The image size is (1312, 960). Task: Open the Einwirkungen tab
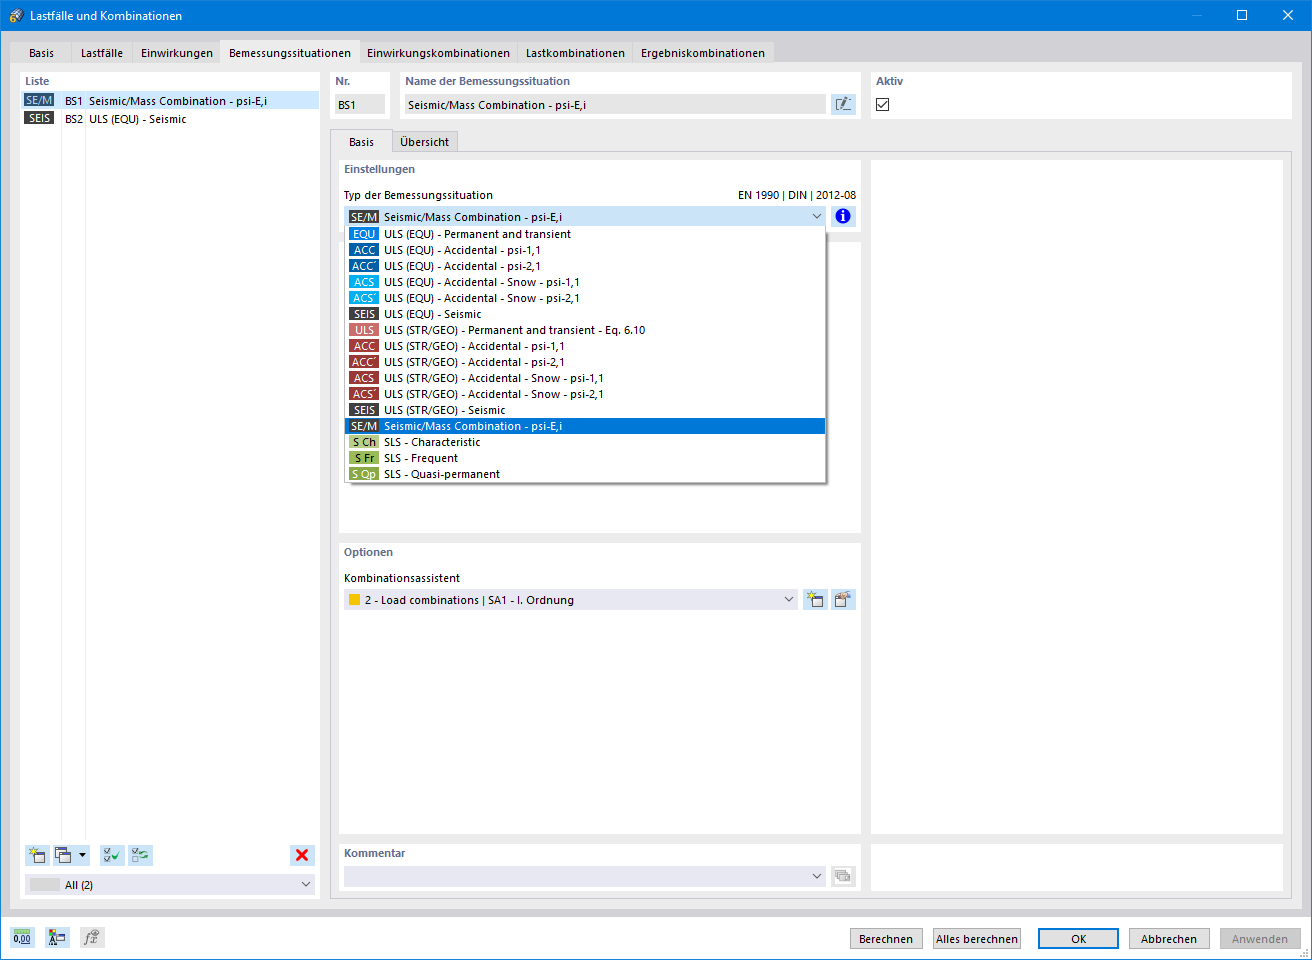pos(177,53)
